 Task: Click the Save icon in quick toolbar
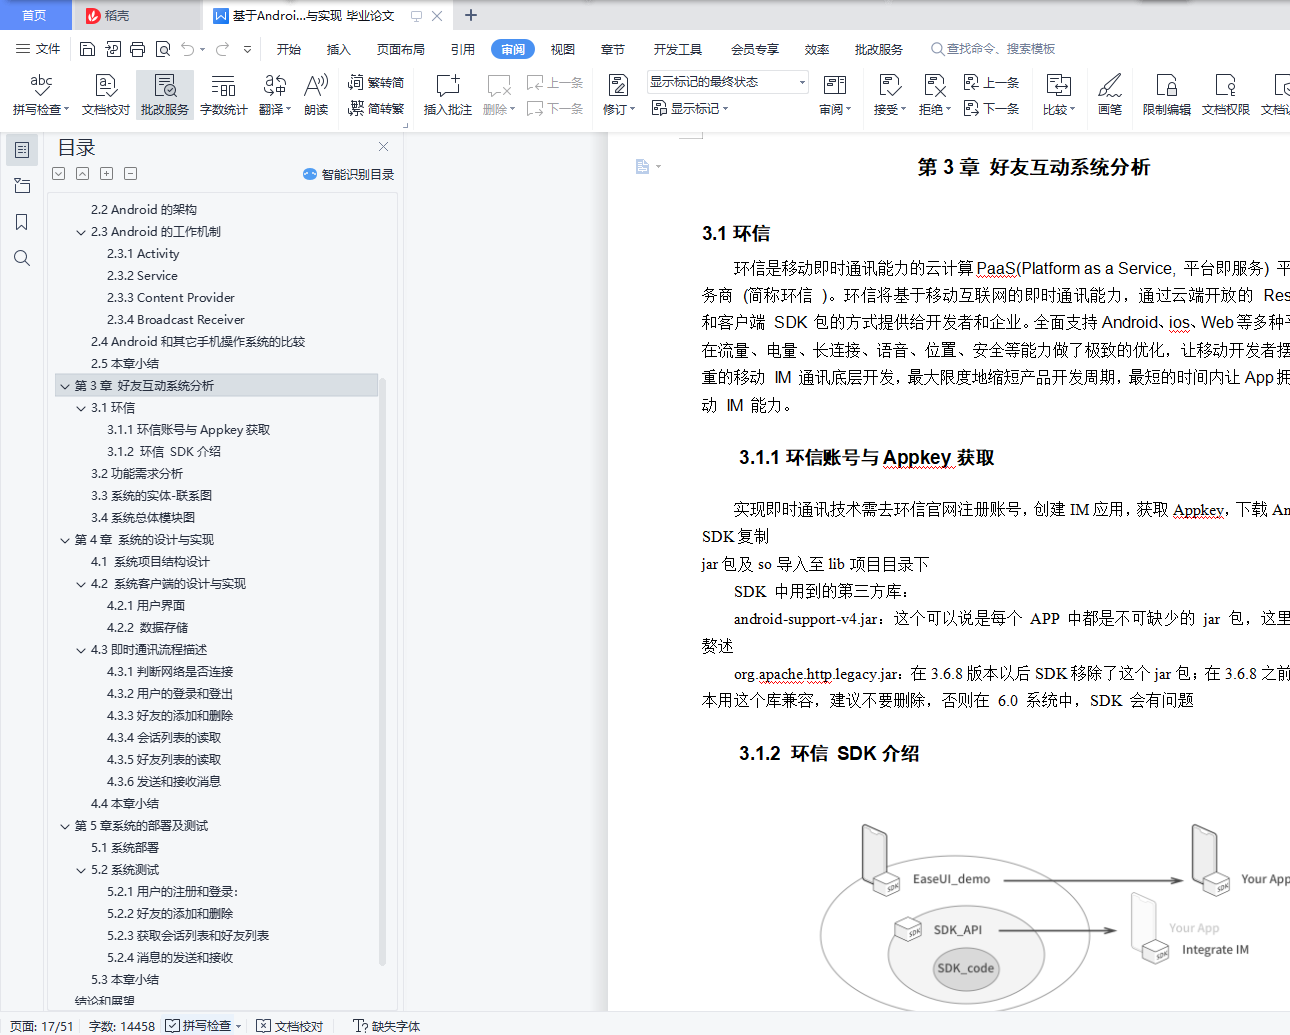click(87, 49)
